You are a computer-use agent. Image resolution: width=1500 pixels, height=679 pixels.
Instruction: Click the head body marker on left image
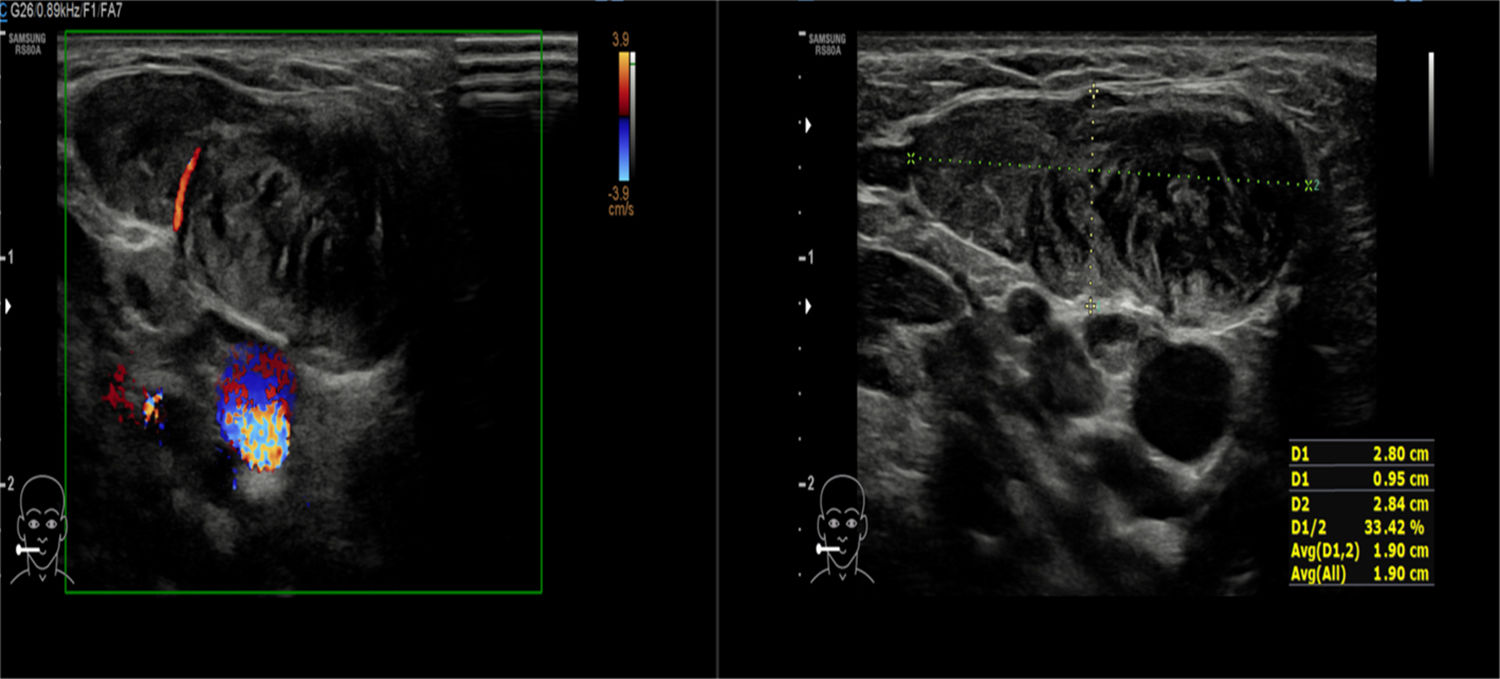(x=41, y=530)
